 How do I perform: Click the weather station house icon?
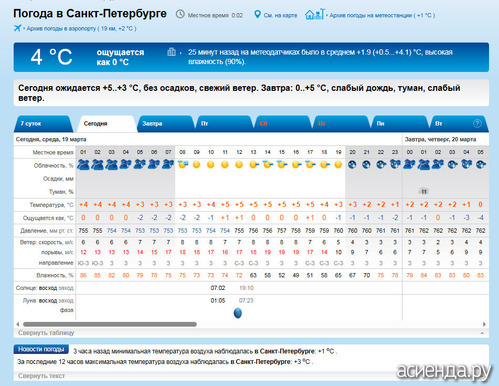pyautogui.click(x=314, y=14)
